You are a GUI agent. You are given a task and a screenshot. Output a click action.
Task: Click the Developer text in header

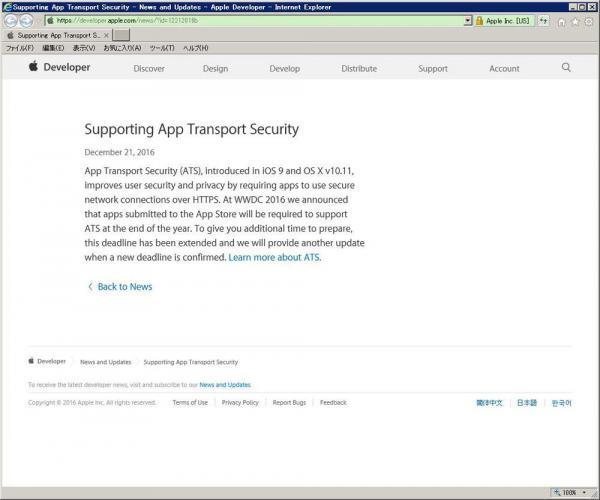67,67
